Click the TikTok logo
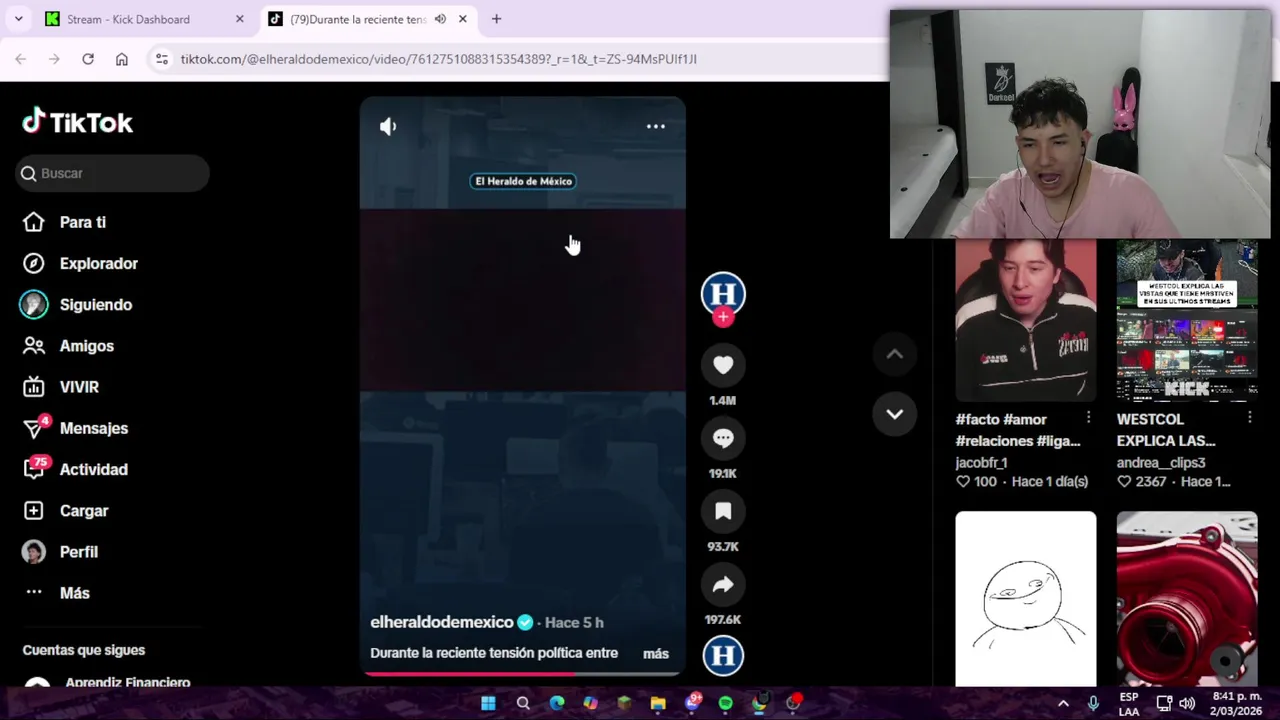Image resolution: width=1280 pixels, height=720 pixels. point(78,122)
